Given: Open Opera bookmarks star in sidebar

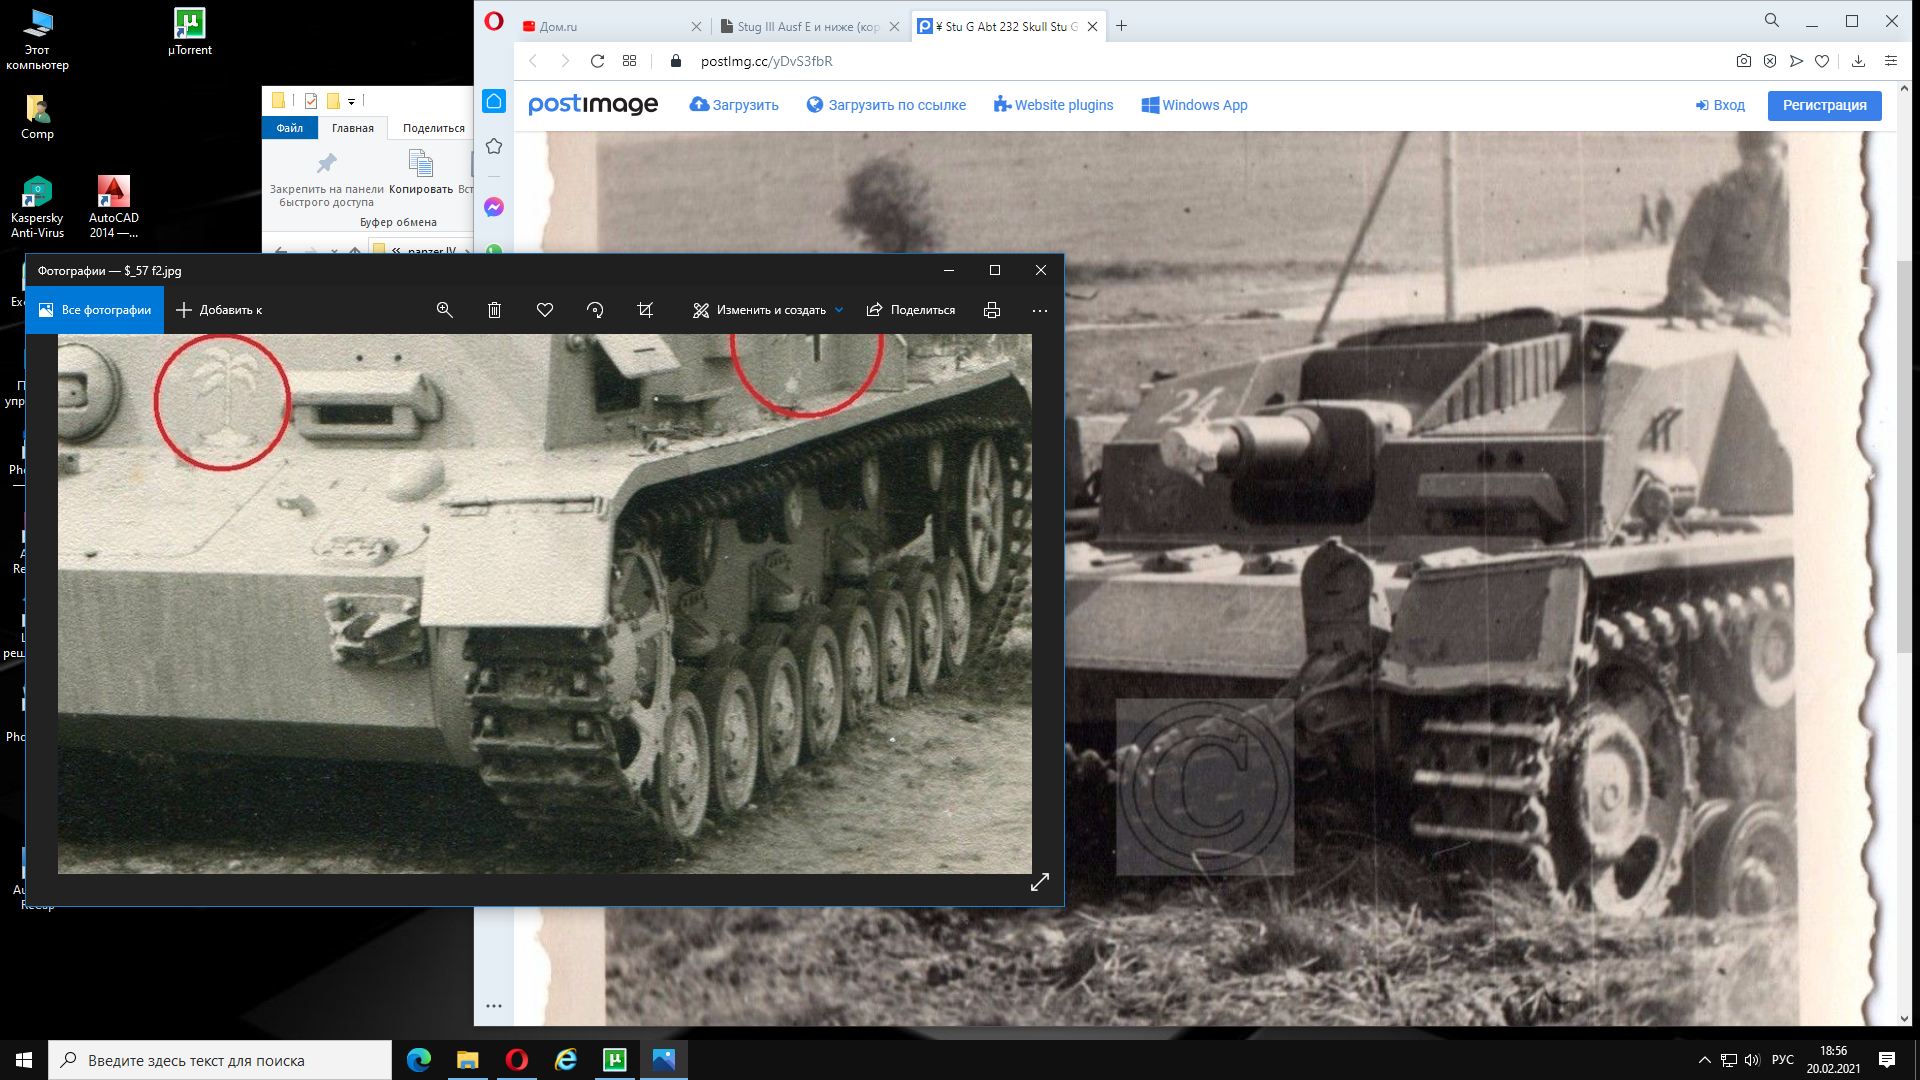Looking at the screenshot, I should point(494,147).
